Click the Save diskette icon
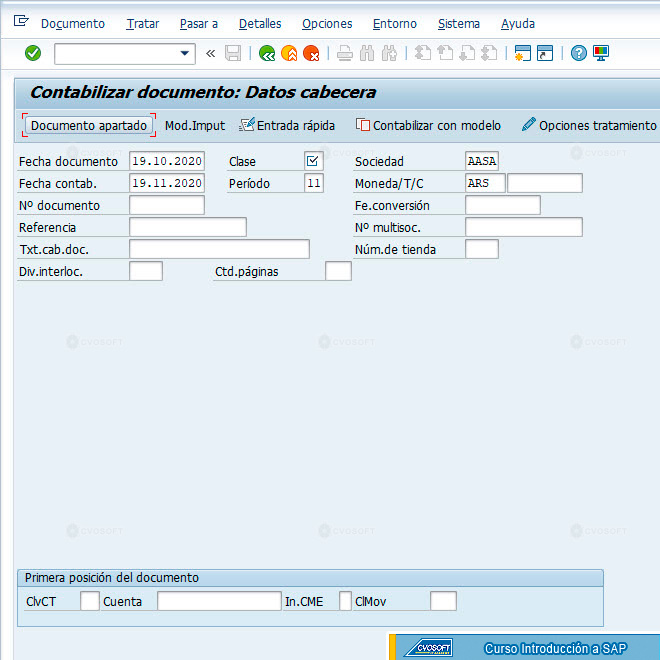 (233, 53)
